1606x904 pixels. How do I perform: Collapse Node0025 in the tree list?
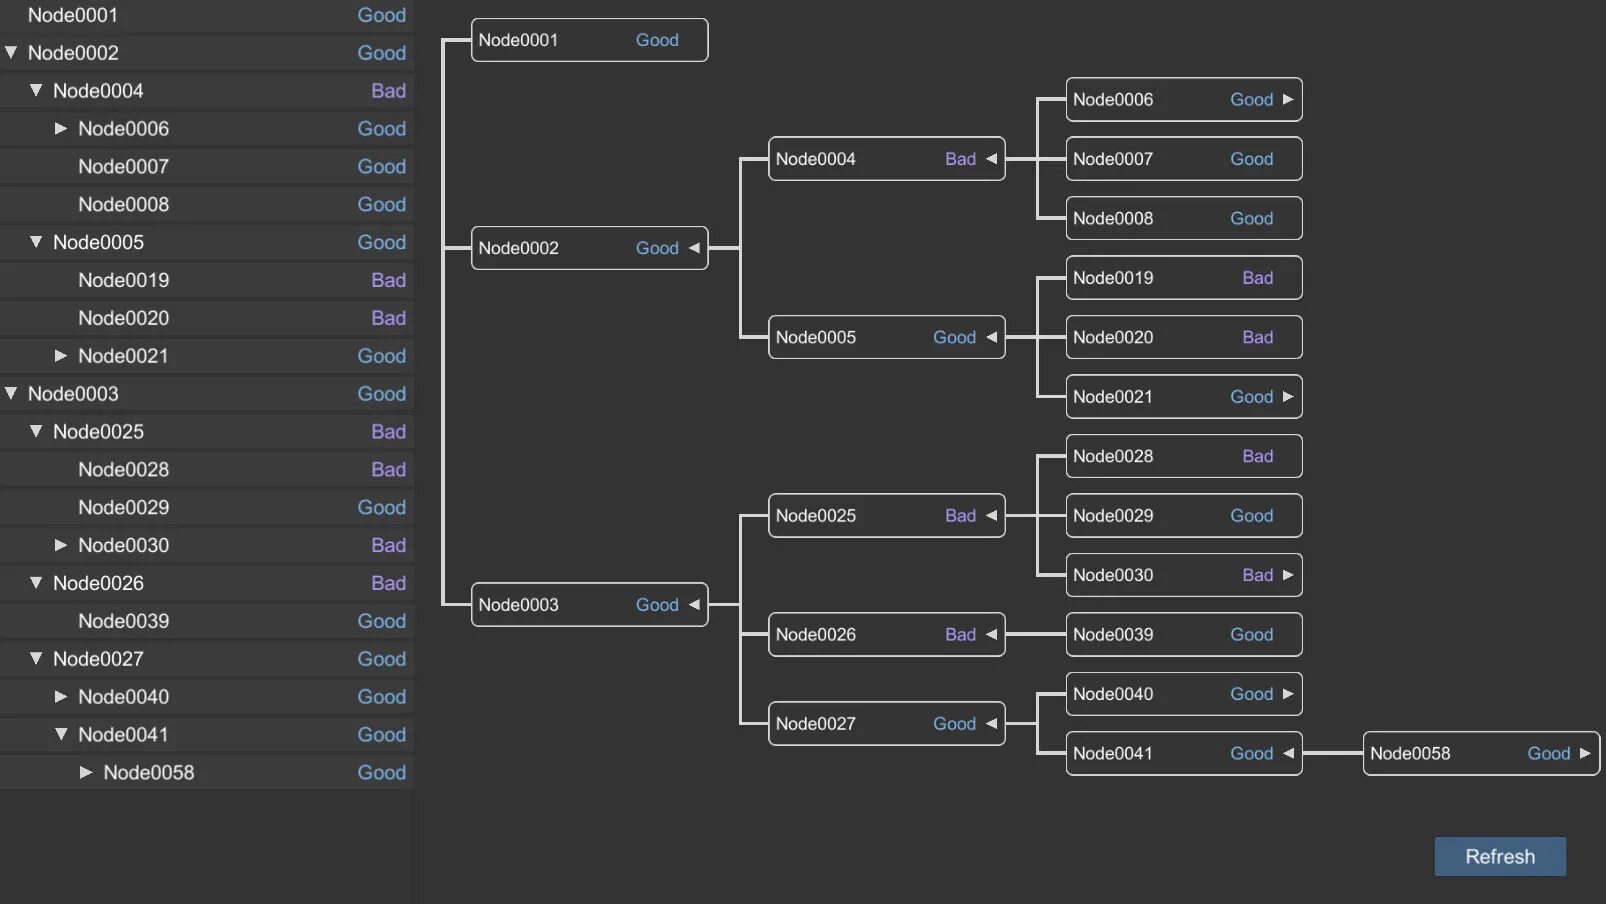pos(36,431)
